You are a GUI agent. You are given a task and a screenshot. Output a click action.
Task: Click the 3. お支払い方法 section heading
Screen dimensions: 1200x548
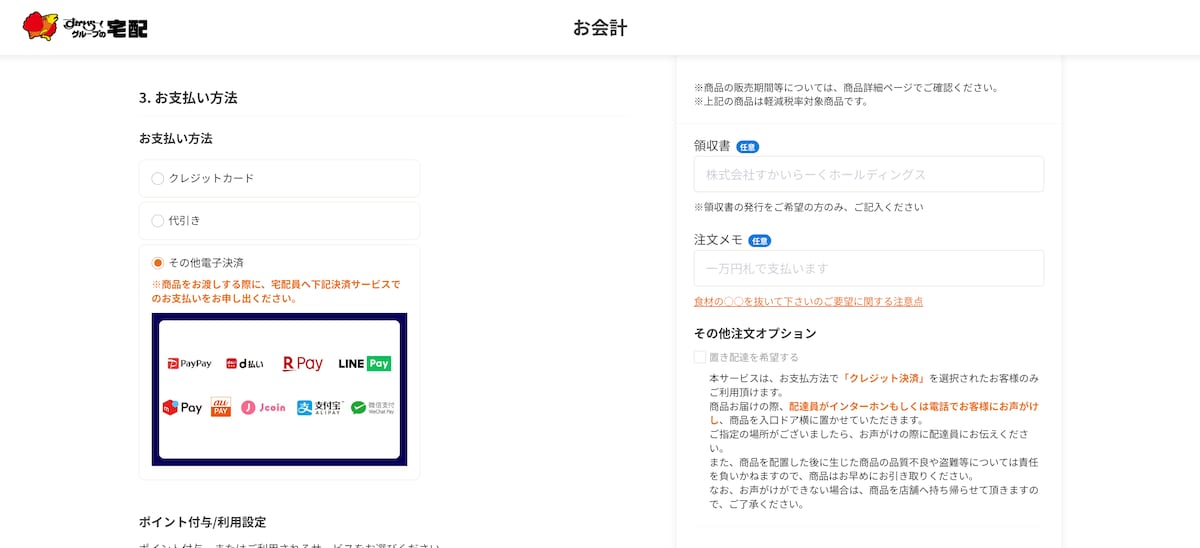point(188,98)
